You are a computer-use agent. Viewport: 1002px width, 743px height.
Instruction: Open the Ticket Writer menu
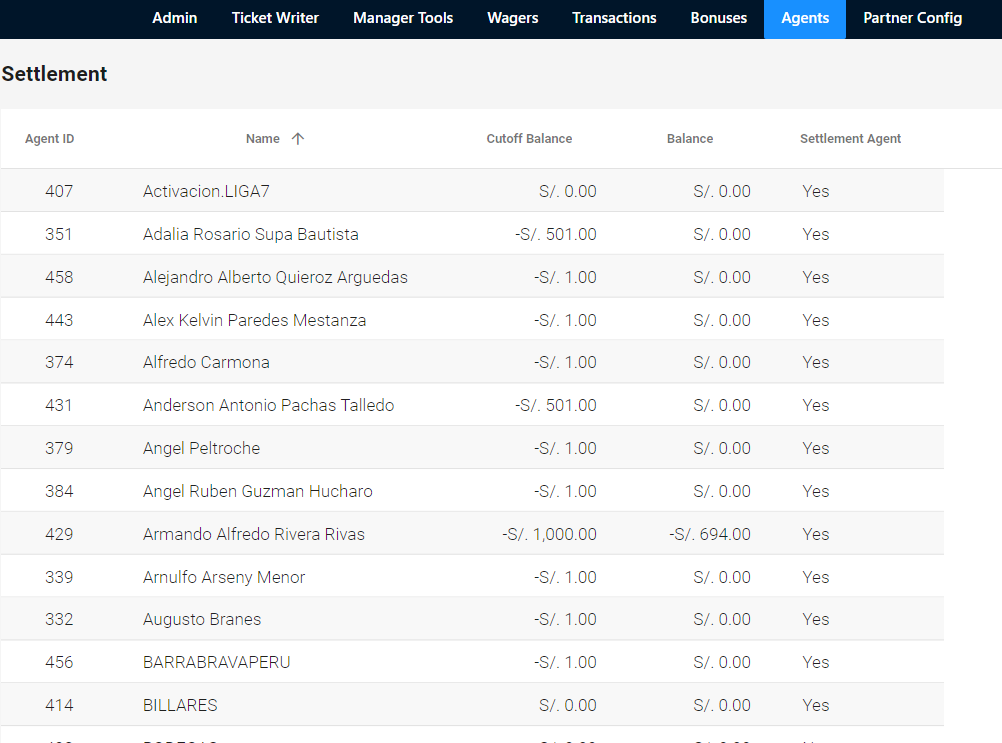click(x=275, y=18)
